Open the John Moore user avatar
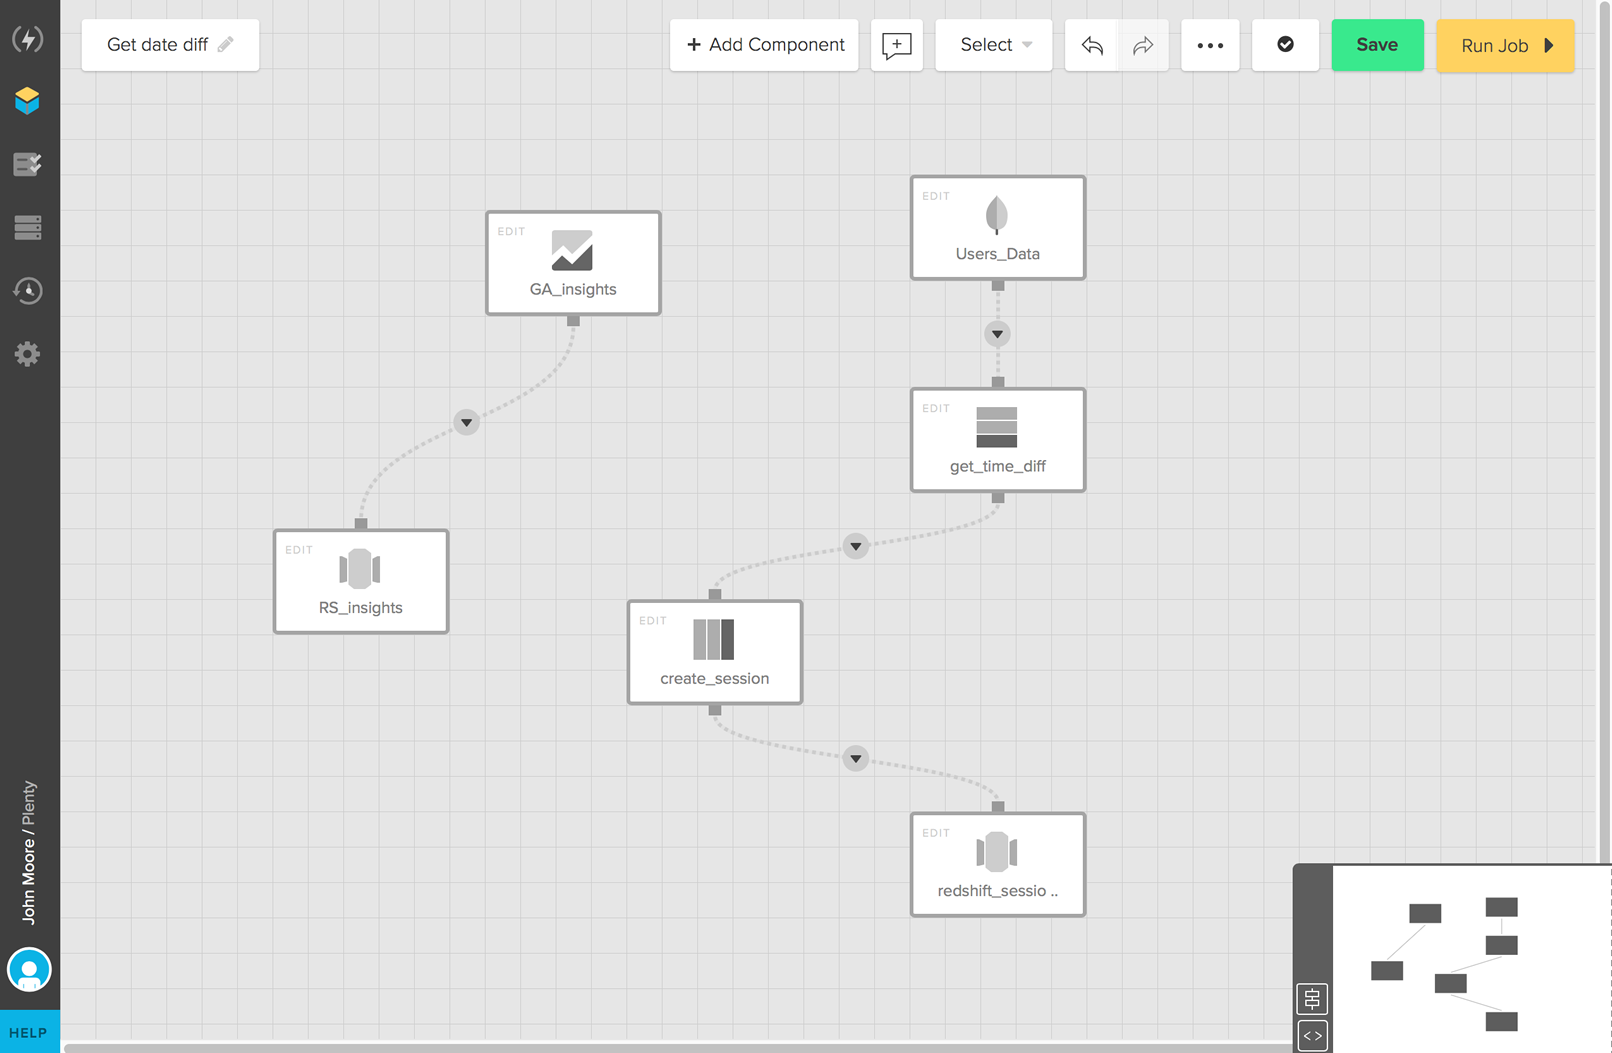This screenshot has height=1053, width=1612. [30, 969]
